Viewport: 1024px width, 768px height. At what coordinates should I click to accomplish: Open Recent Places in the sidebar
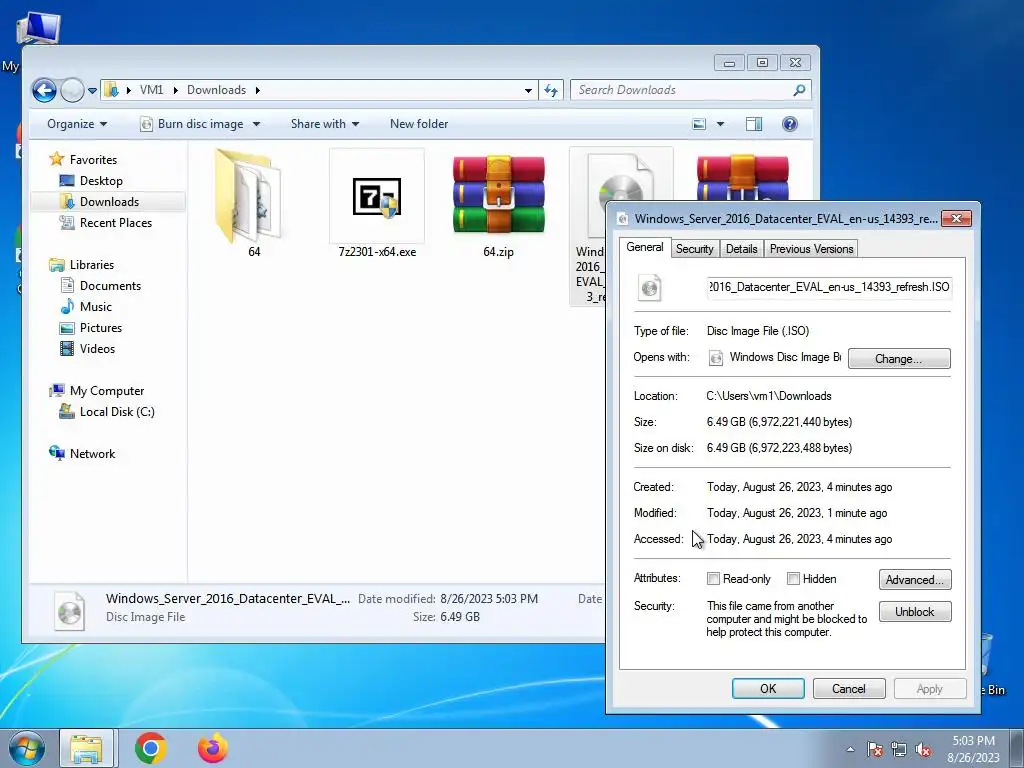[106, 223]
